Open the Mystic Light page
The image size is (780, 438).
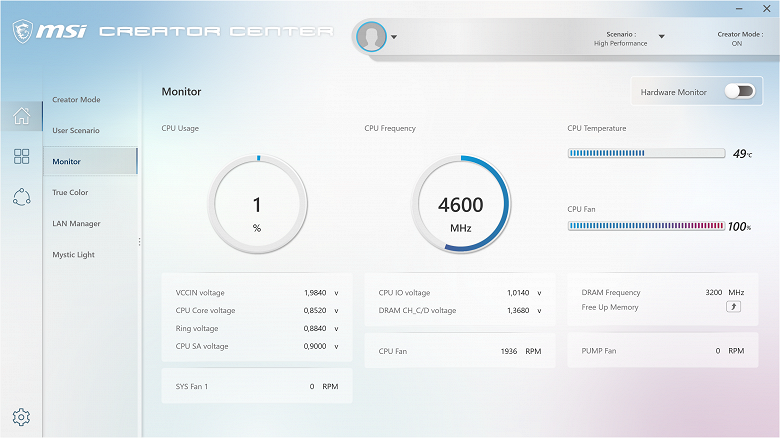pos(73,254)
